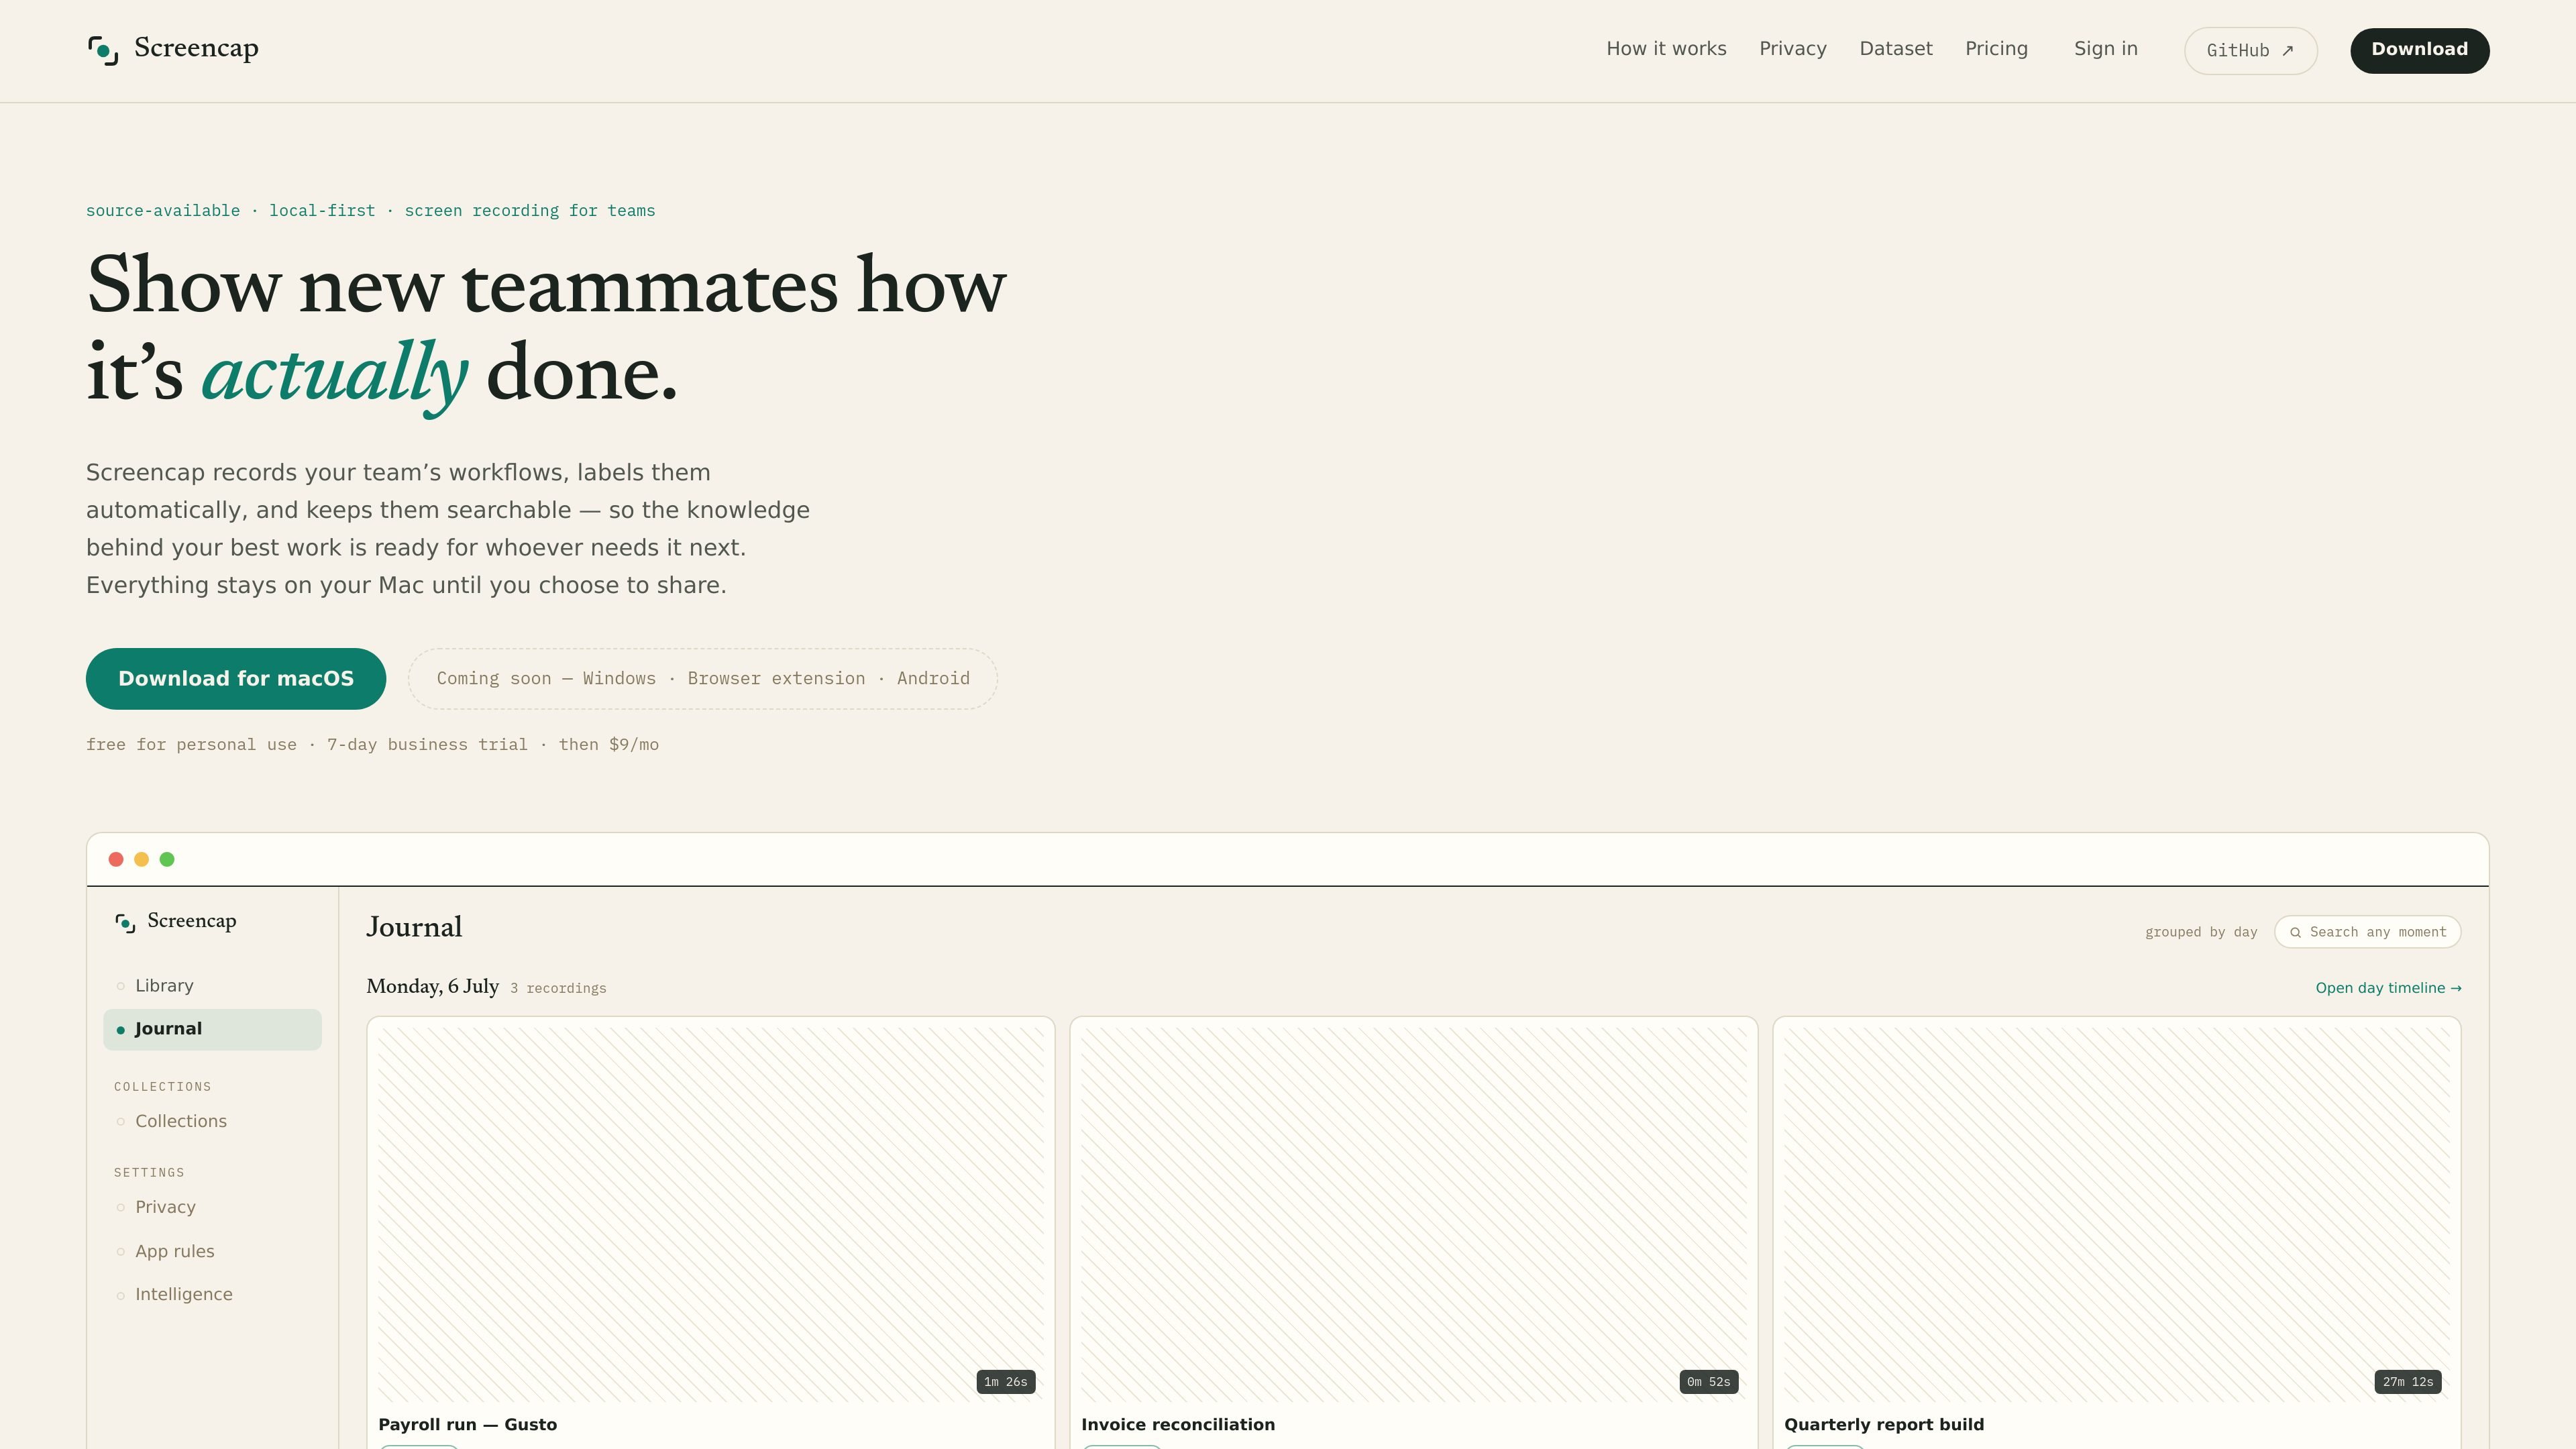Click the yellow minimize dot of the app window
The image size is (2576, 1449).
(x=141, y=859)
